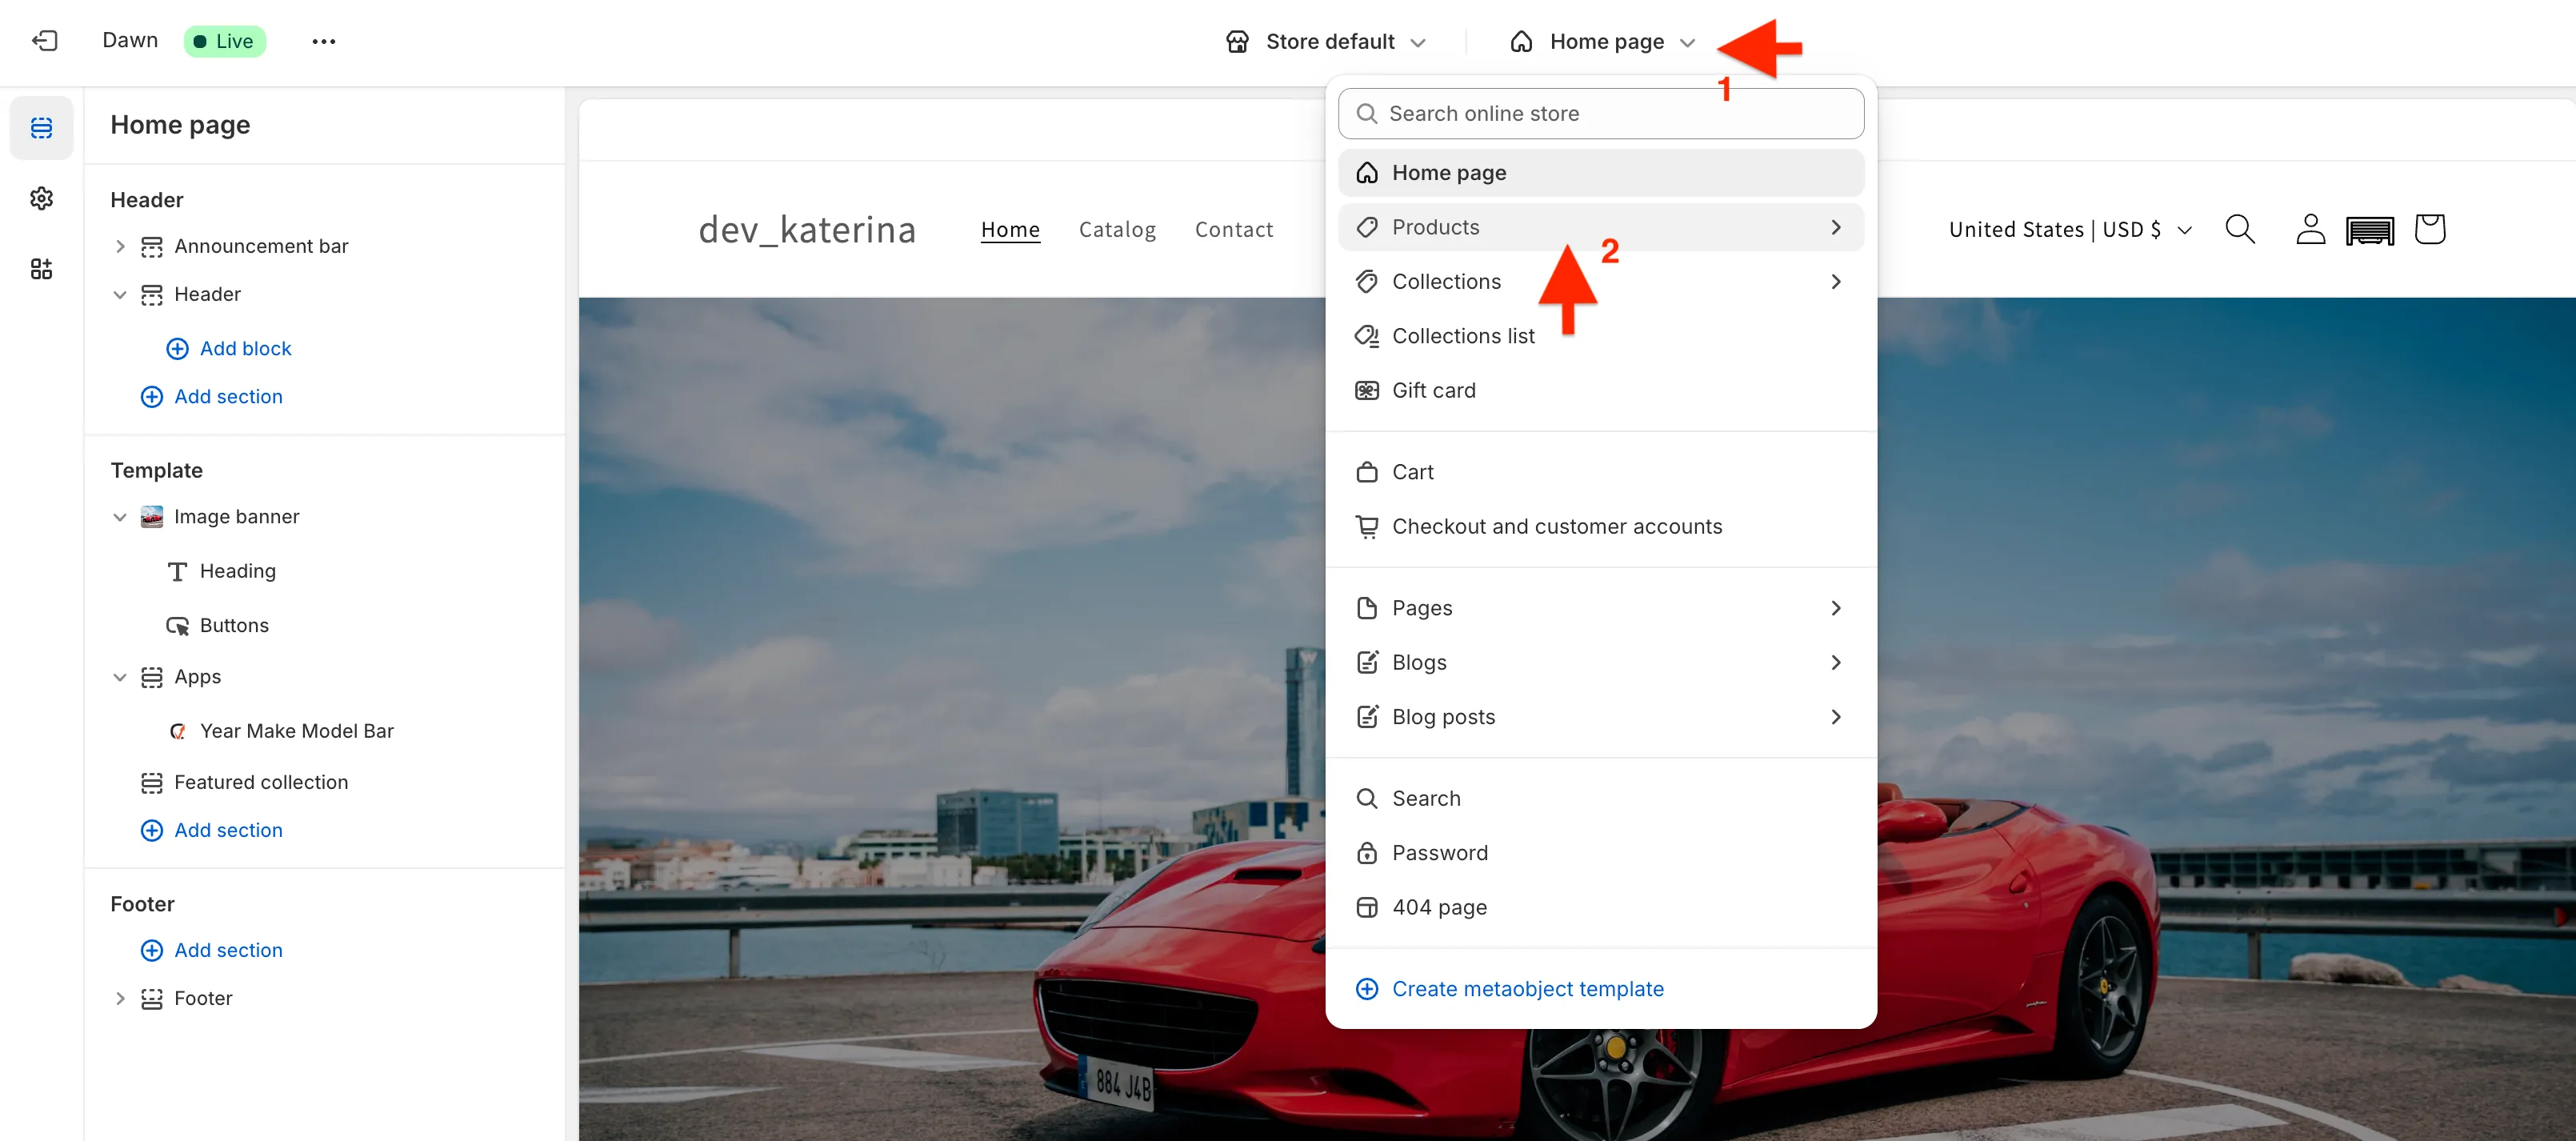Viewport: 2576px width, 1141px height.
Task: Open the three-dot more actions menu
Action: (323, 41)
